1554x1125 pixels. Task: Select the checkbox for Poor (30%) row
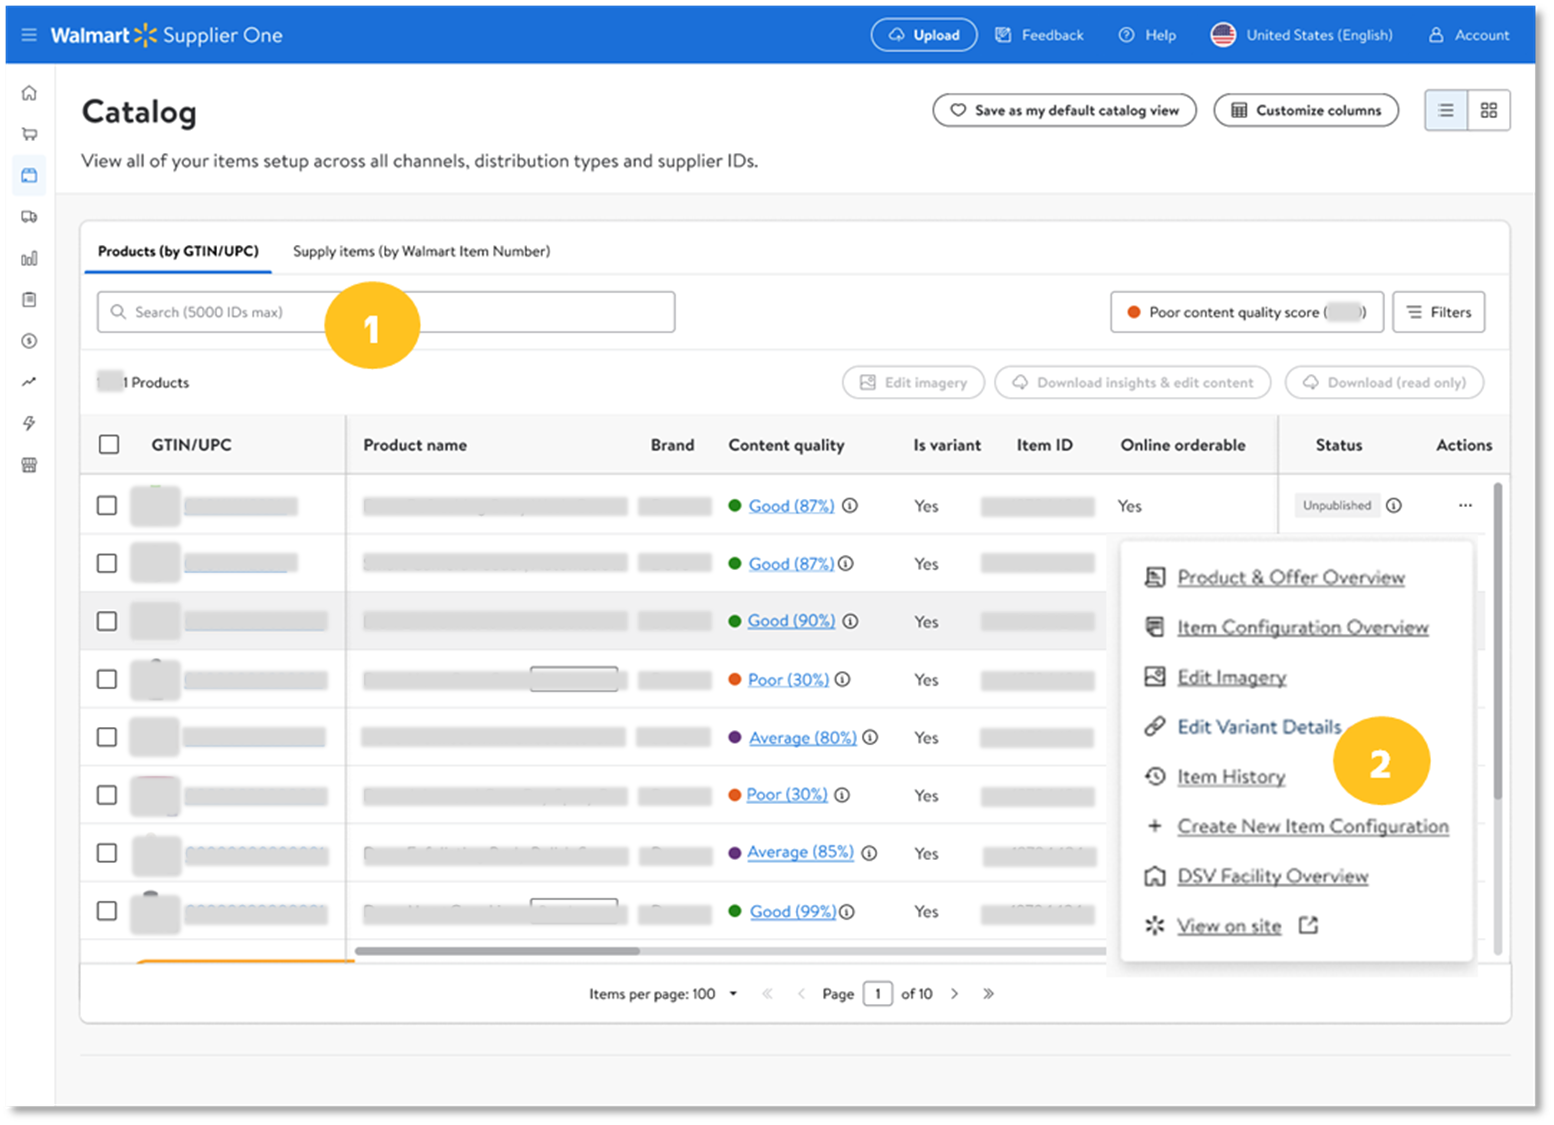(107, 679)
